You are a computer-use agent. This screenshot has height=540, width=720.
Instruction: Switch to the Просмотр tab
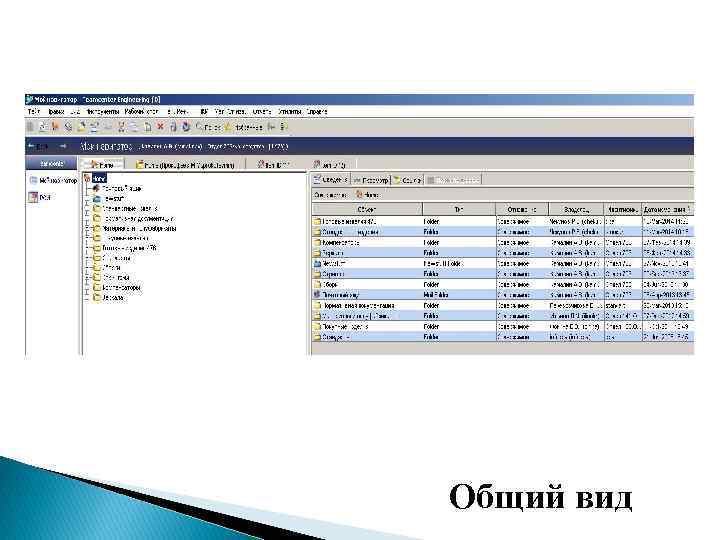(x=371, y=180)
